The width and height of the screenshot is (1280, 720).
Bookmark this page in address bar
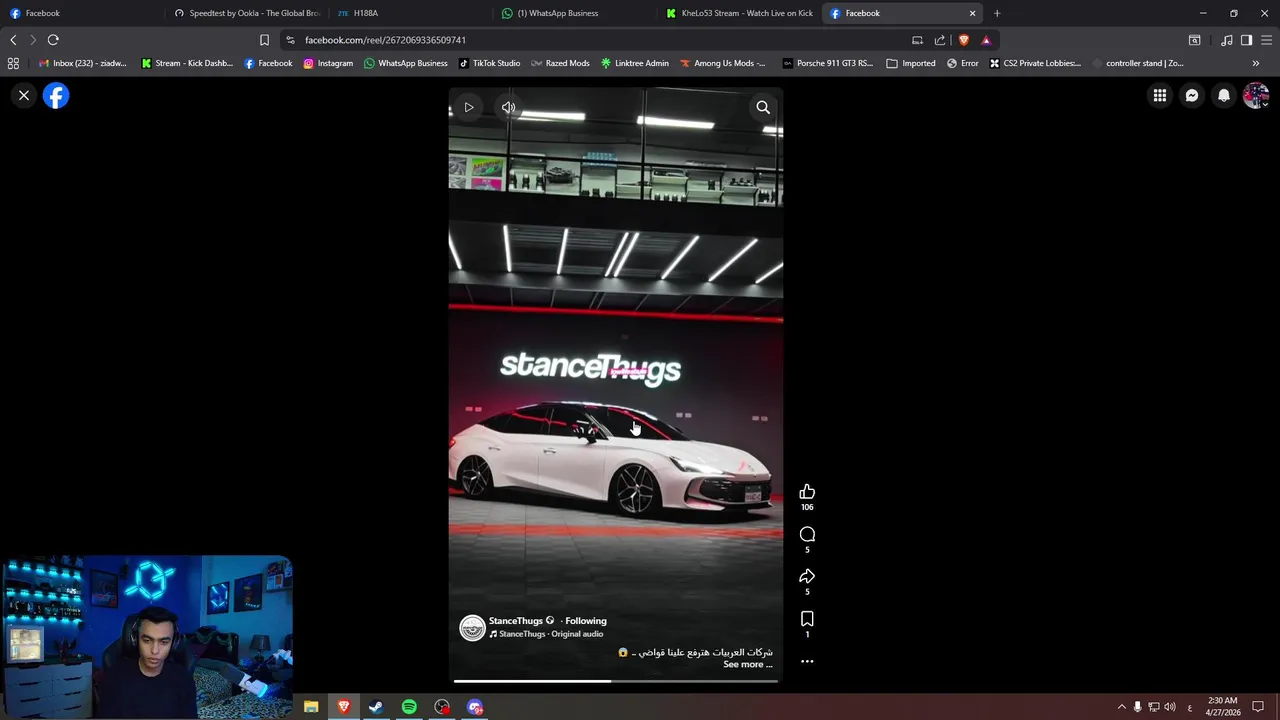point(264,40)
